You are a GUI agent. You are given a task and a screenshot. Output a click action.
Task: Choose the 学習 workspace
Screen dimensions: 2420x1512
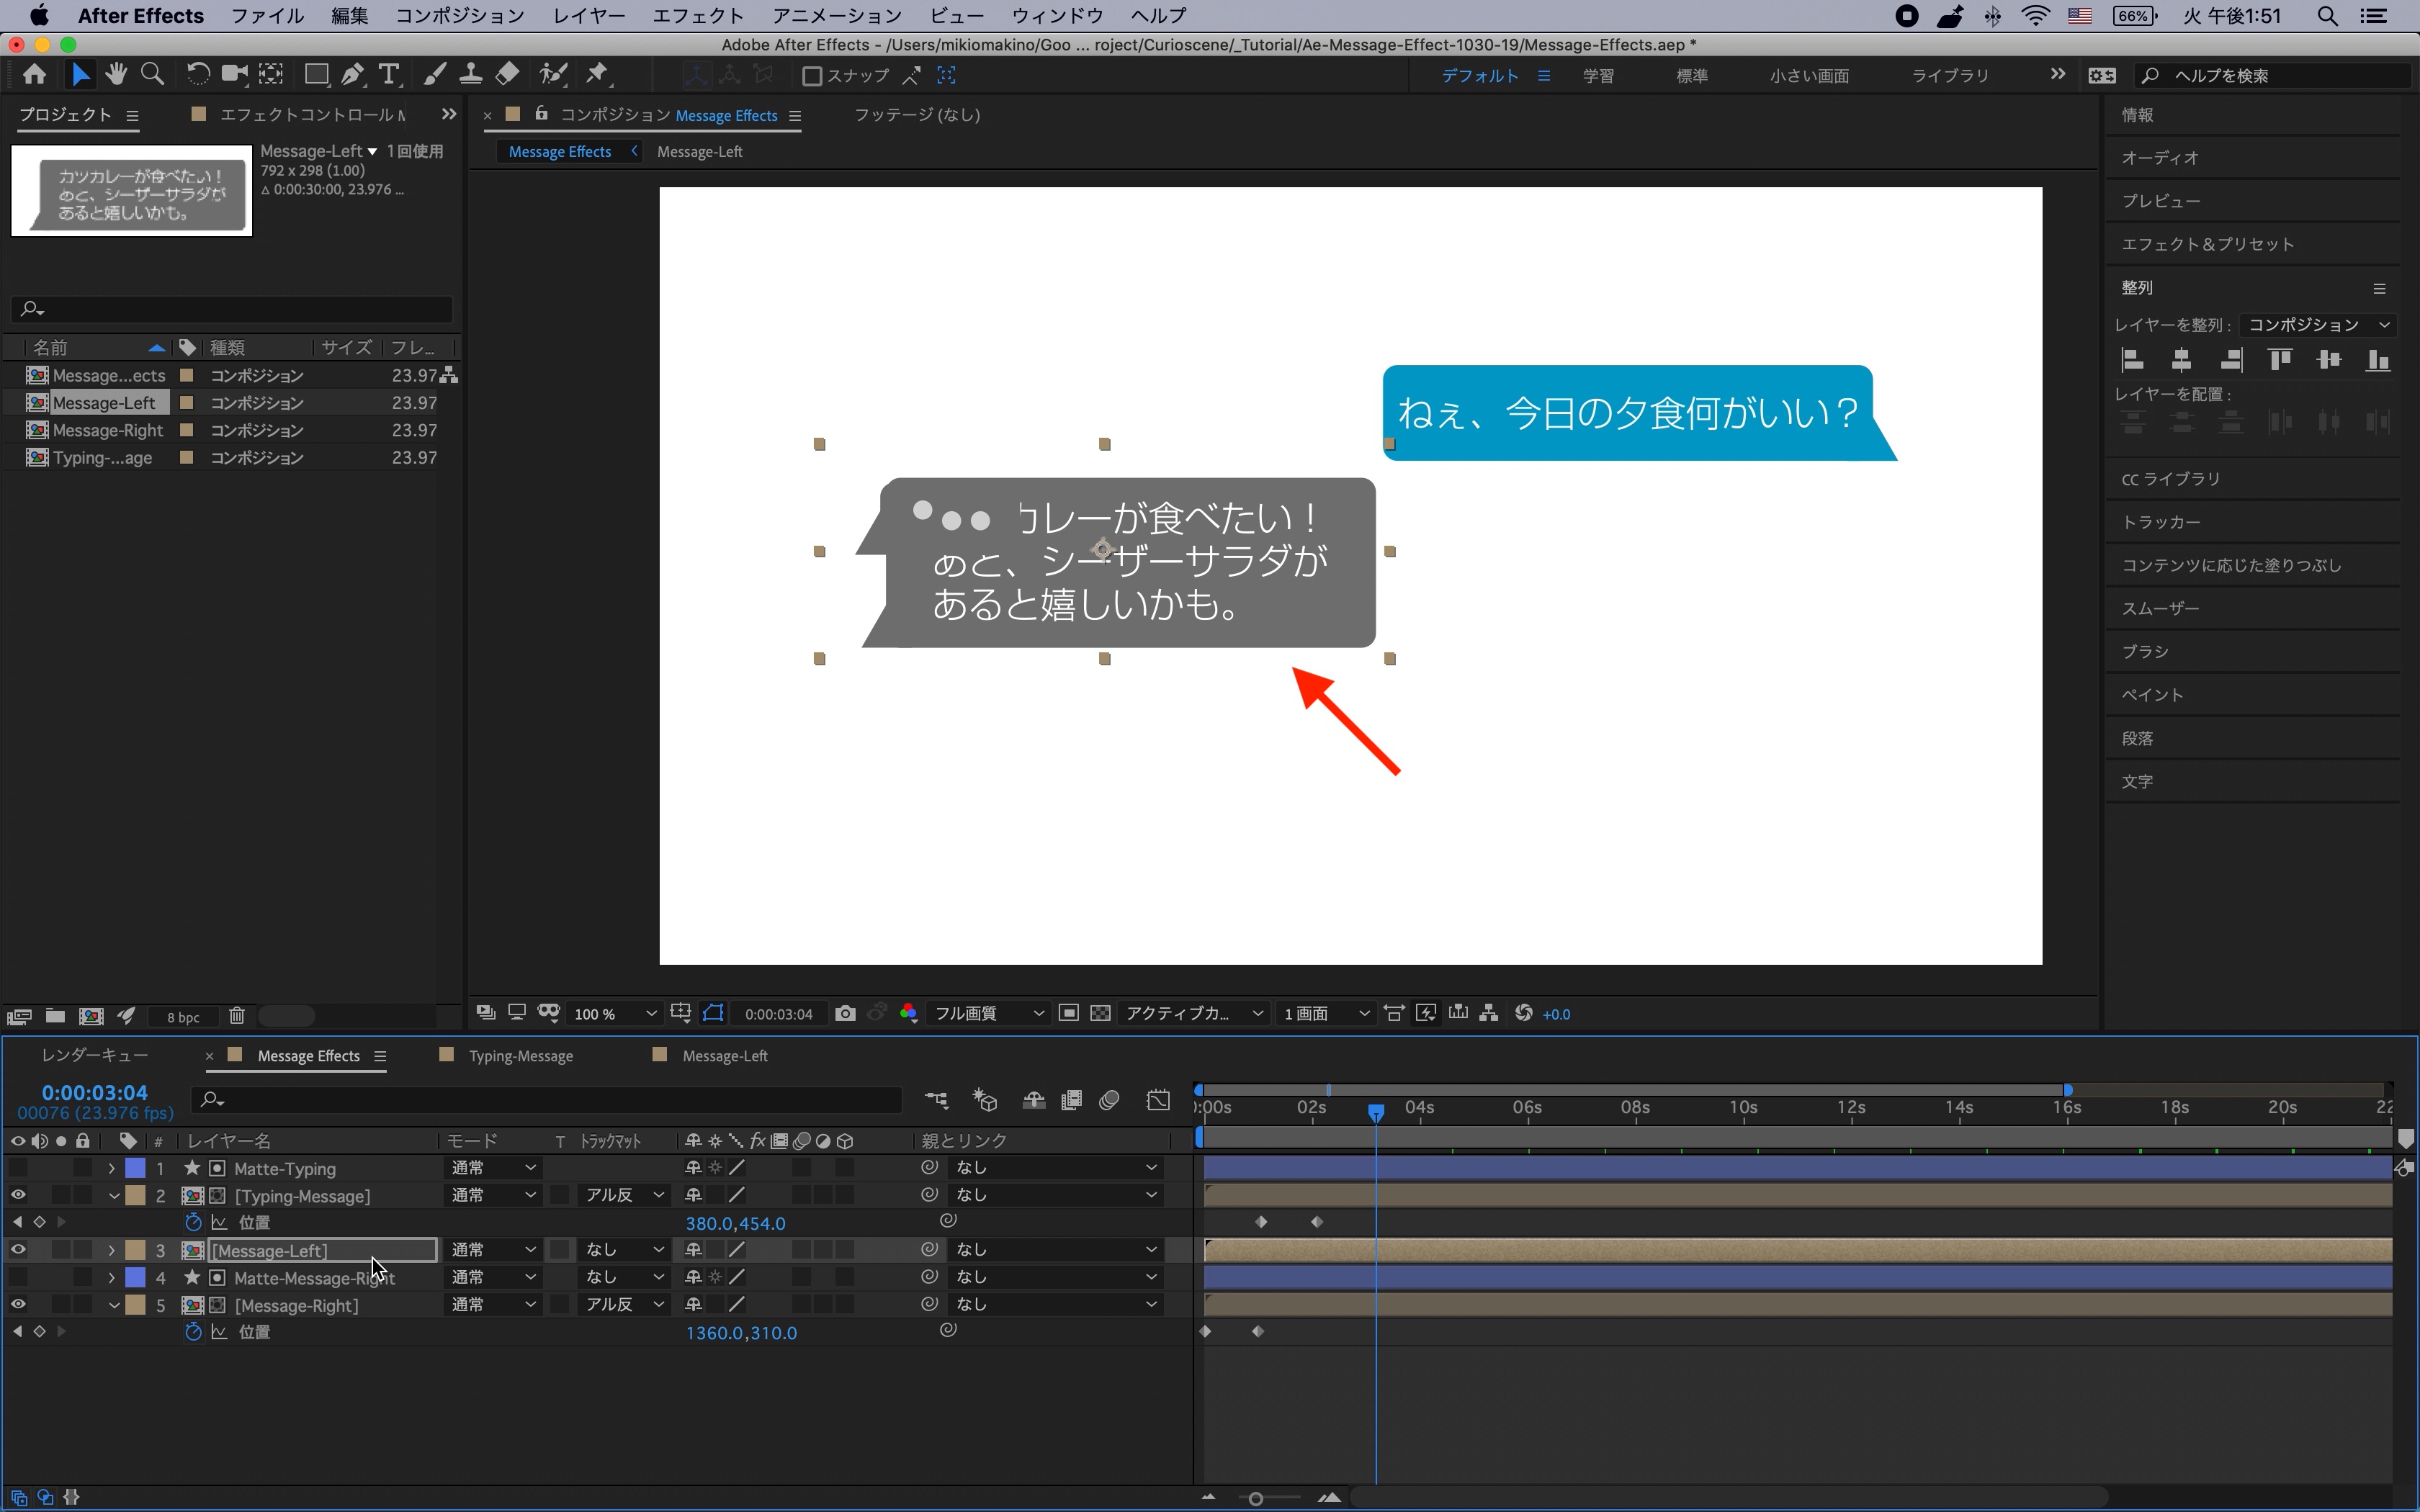click(1597, 76)
